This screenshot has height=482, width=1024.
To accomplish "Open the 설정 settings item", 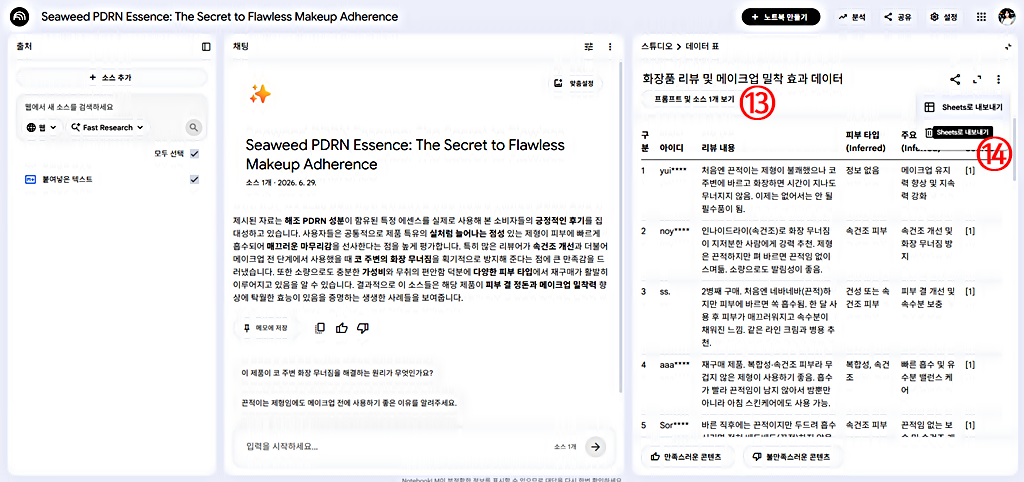I will coord(944,18).
